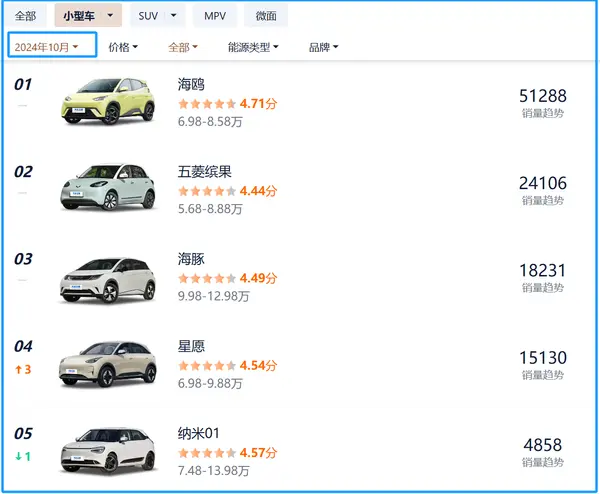Open the 小型车 dropdown arrow

coord(110,16)
